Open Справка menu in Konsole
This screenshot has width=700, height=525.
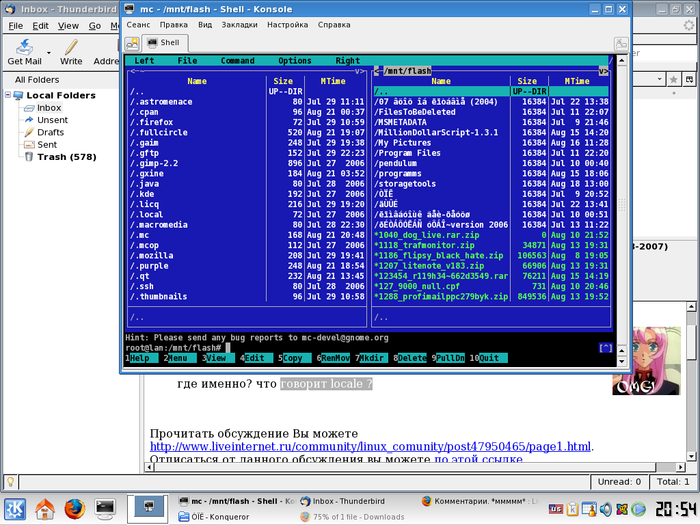pyautogui.click(x=334, y=25)
